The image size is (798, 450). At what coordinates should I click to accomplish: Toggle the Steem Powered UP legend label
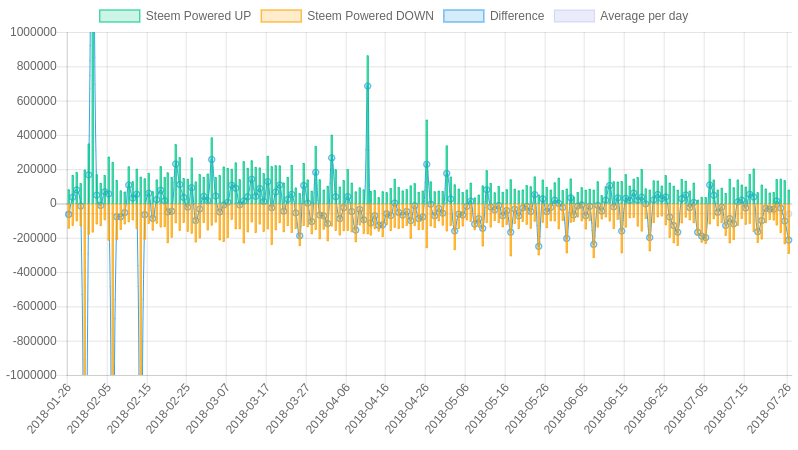point(198,16)
